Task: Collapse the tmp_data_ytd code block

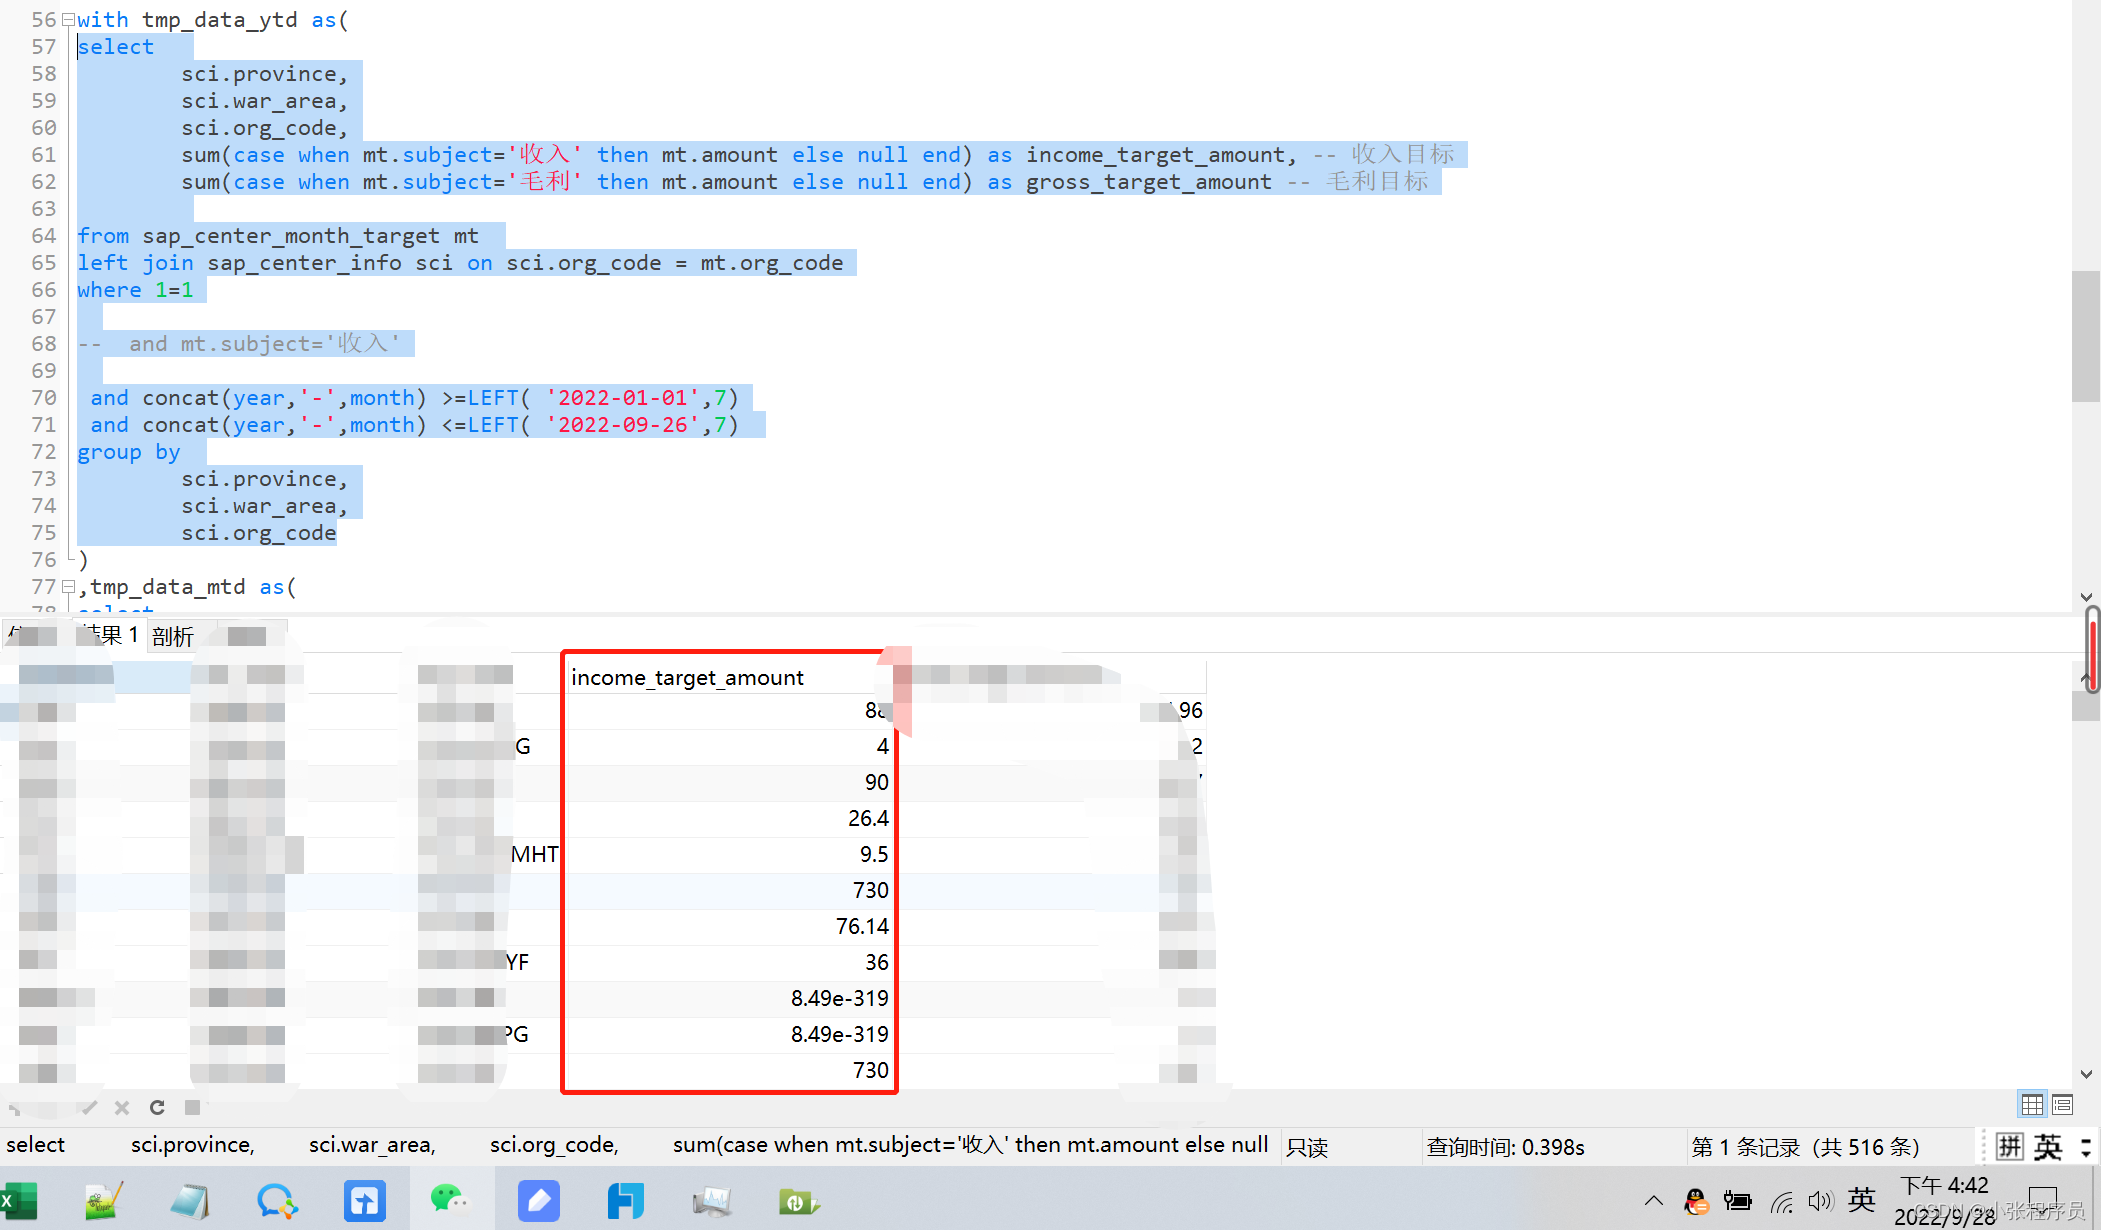Action: pyautogui.click(x=68, y=20)
